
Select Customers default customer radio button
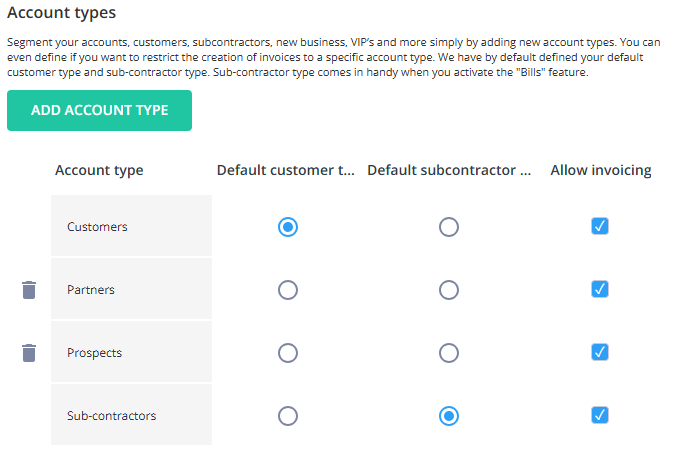[288, 227]
